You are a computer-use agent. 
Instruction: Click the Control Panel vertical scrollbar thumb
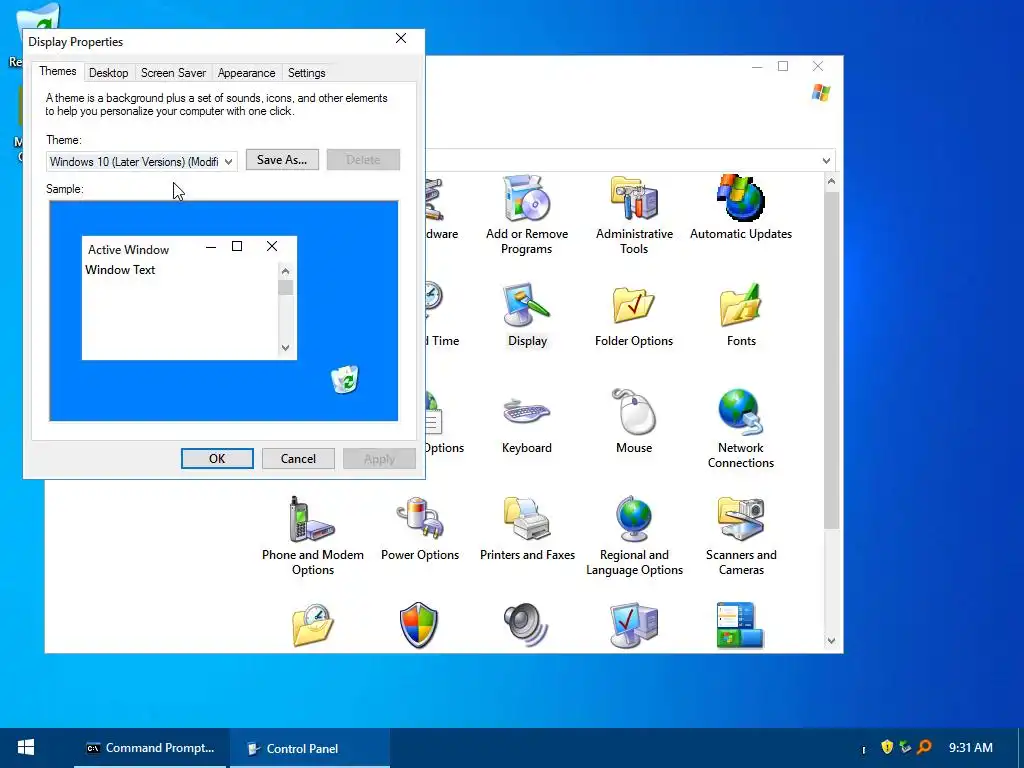pos(831,360)
